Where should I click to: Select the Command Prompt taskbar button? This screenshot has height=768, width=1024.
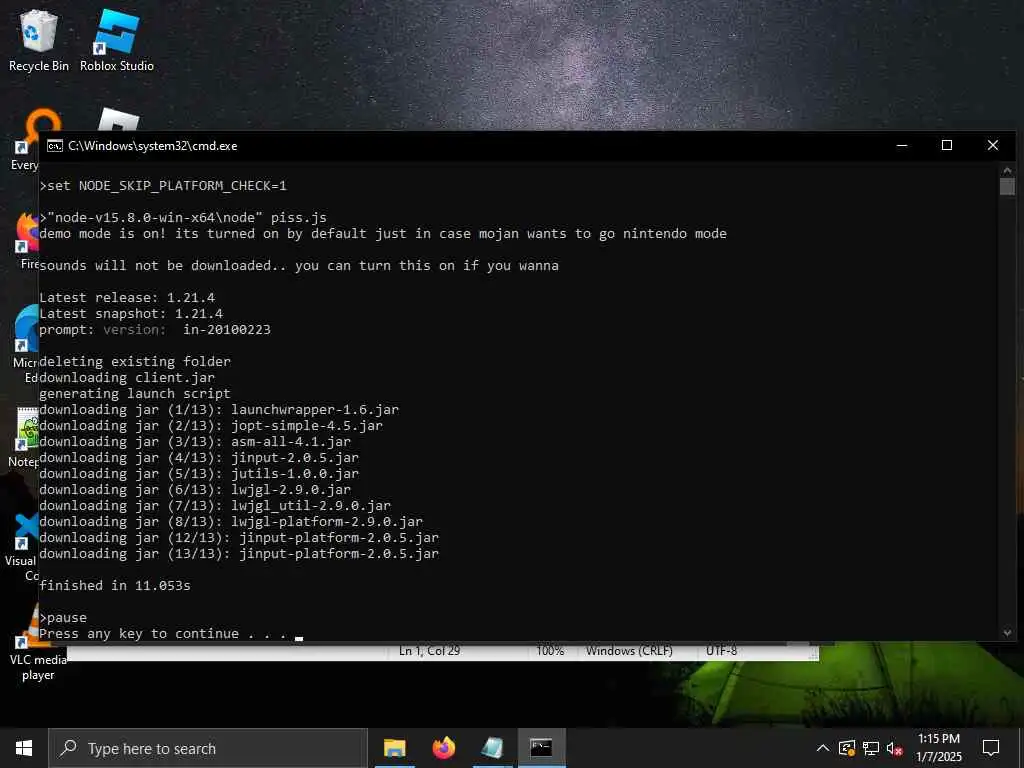click(x=541, y=748)
